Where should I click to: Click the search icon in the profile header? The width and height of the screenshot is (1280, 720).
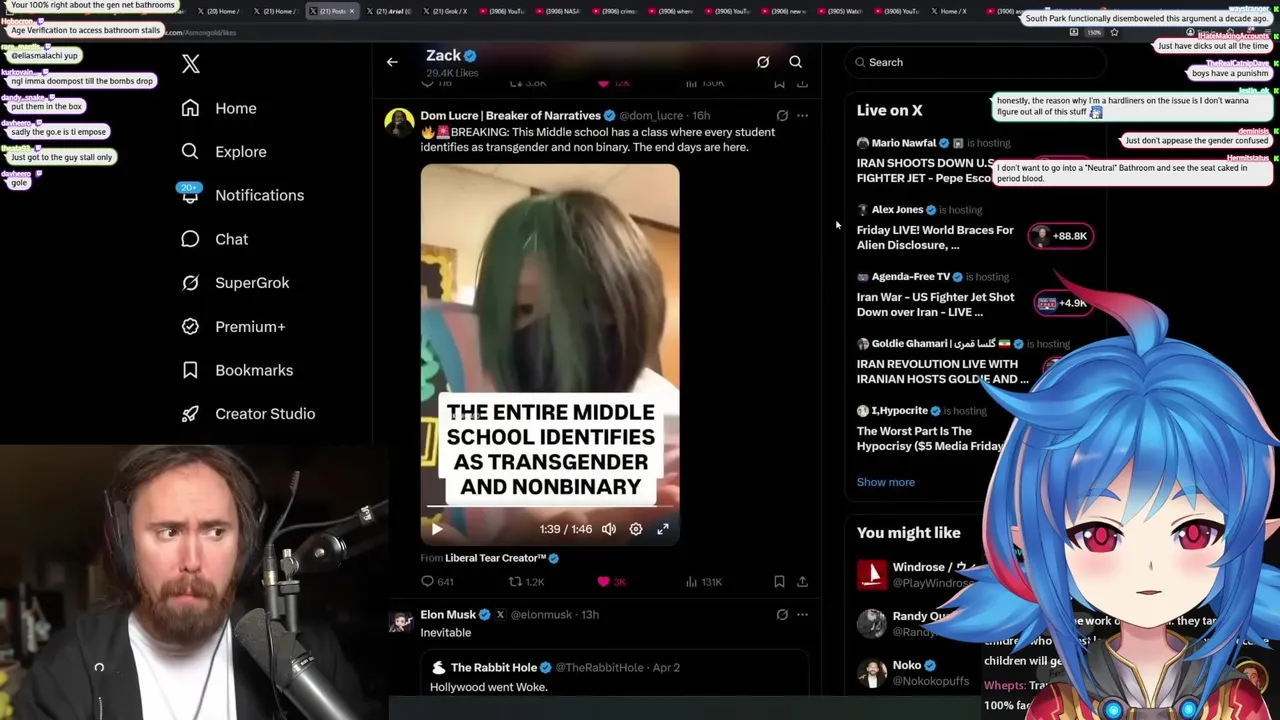[796, 62]
